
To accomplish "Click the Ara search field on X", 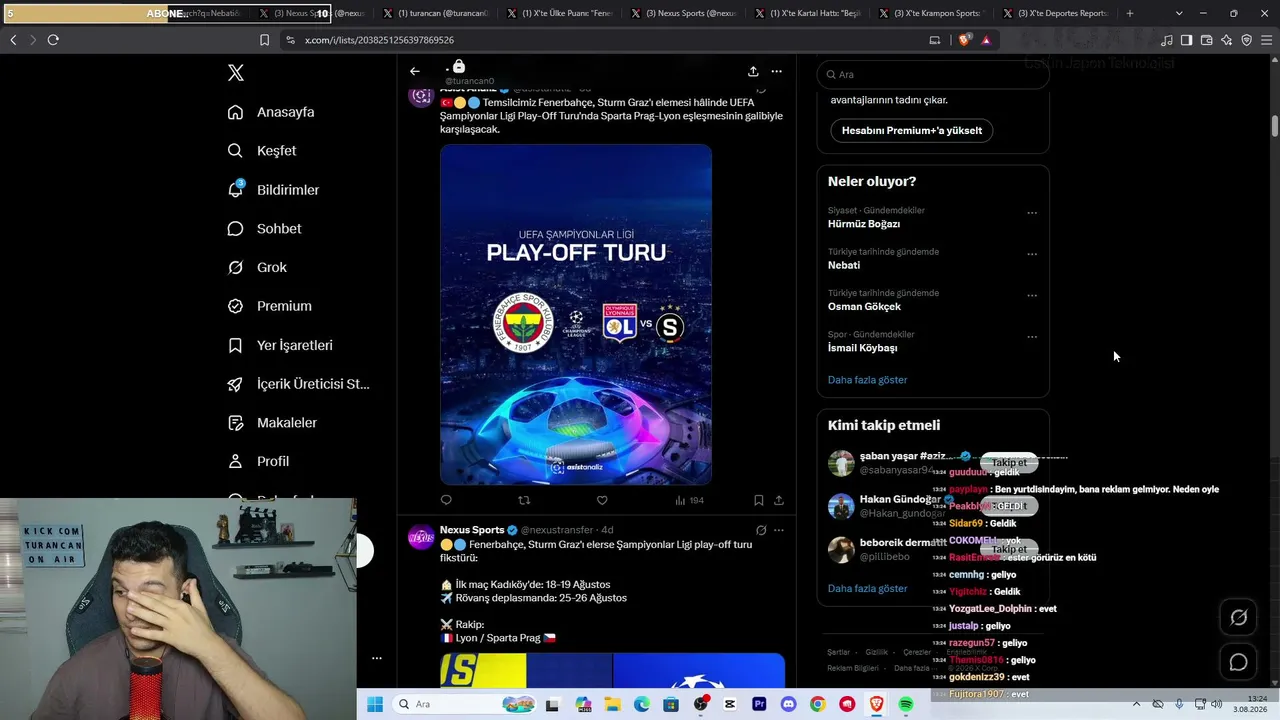I will tap(933, 75).
